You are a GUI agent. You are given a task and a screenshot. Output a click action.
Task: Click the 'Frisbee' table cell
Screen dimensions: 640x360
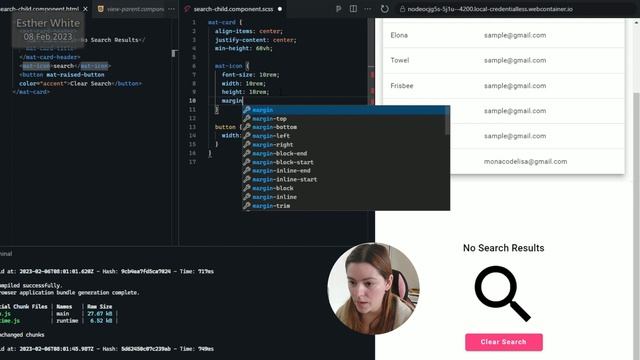pyautogui.click(x=402, y=86)
